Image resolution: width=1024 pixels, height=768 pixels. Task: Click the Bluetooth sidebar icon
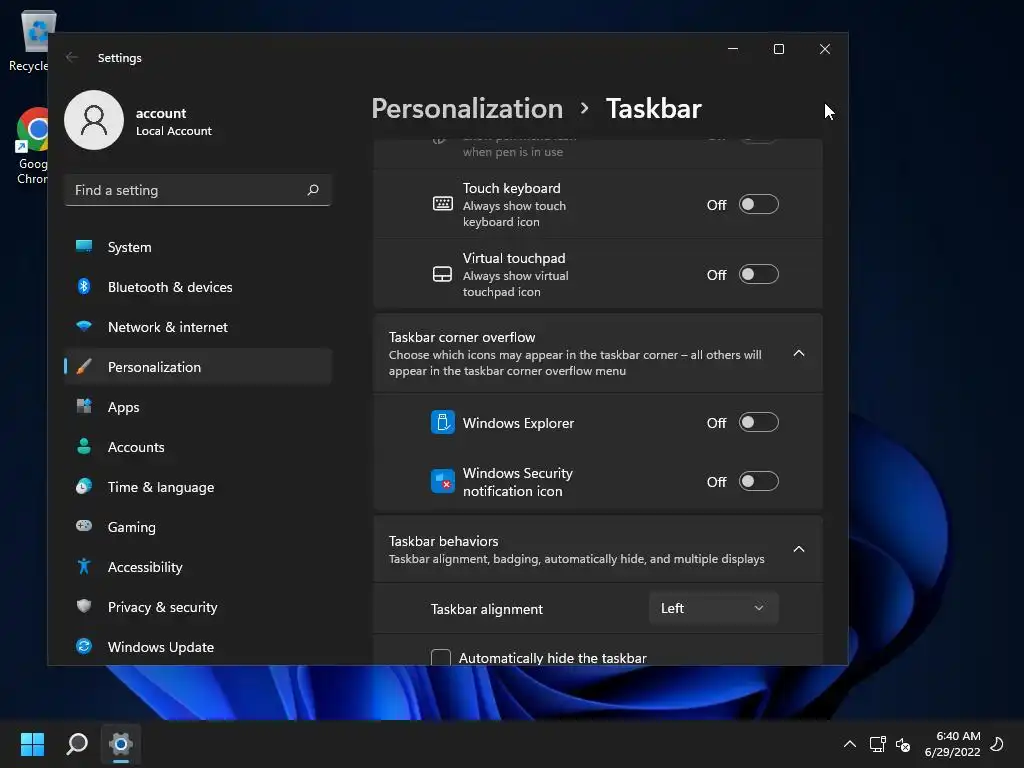point(84,286)
